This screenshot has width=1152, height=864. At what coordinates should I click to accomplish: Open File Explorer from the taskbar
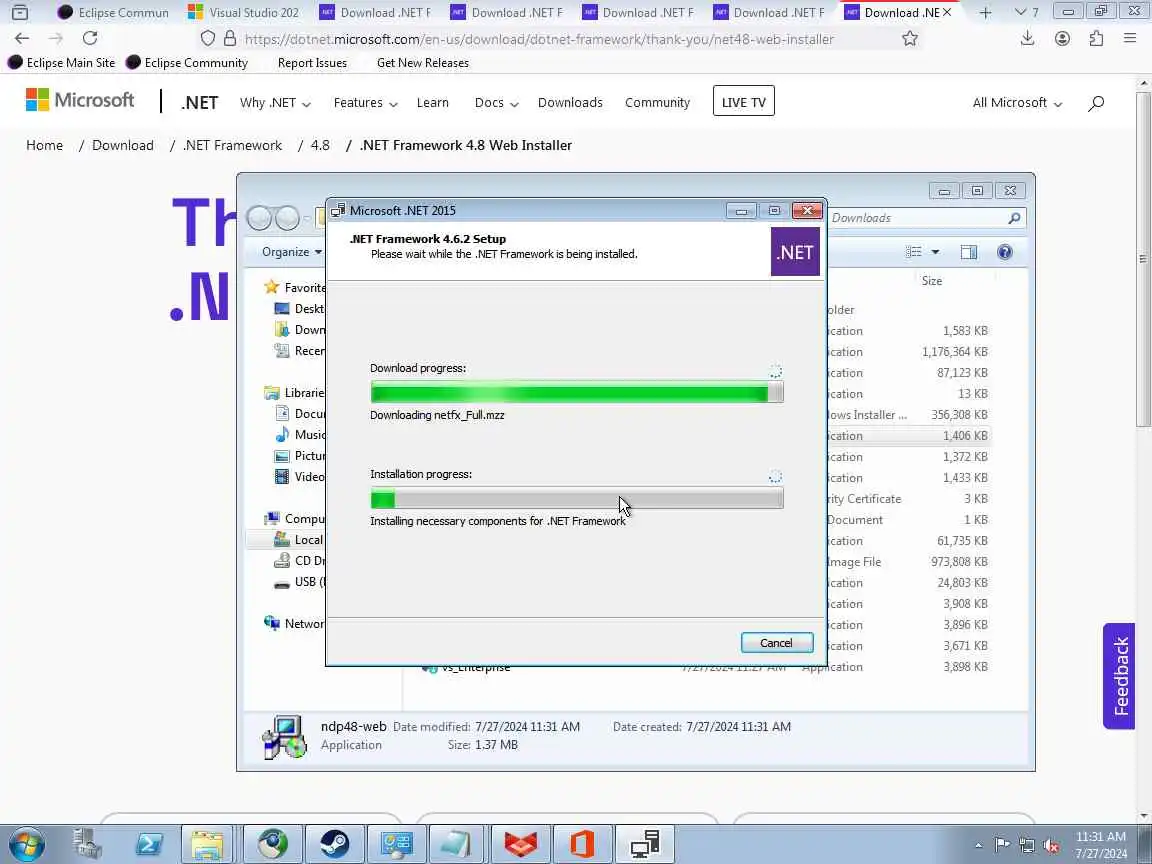pyautogui.click(x=207, y=844)
